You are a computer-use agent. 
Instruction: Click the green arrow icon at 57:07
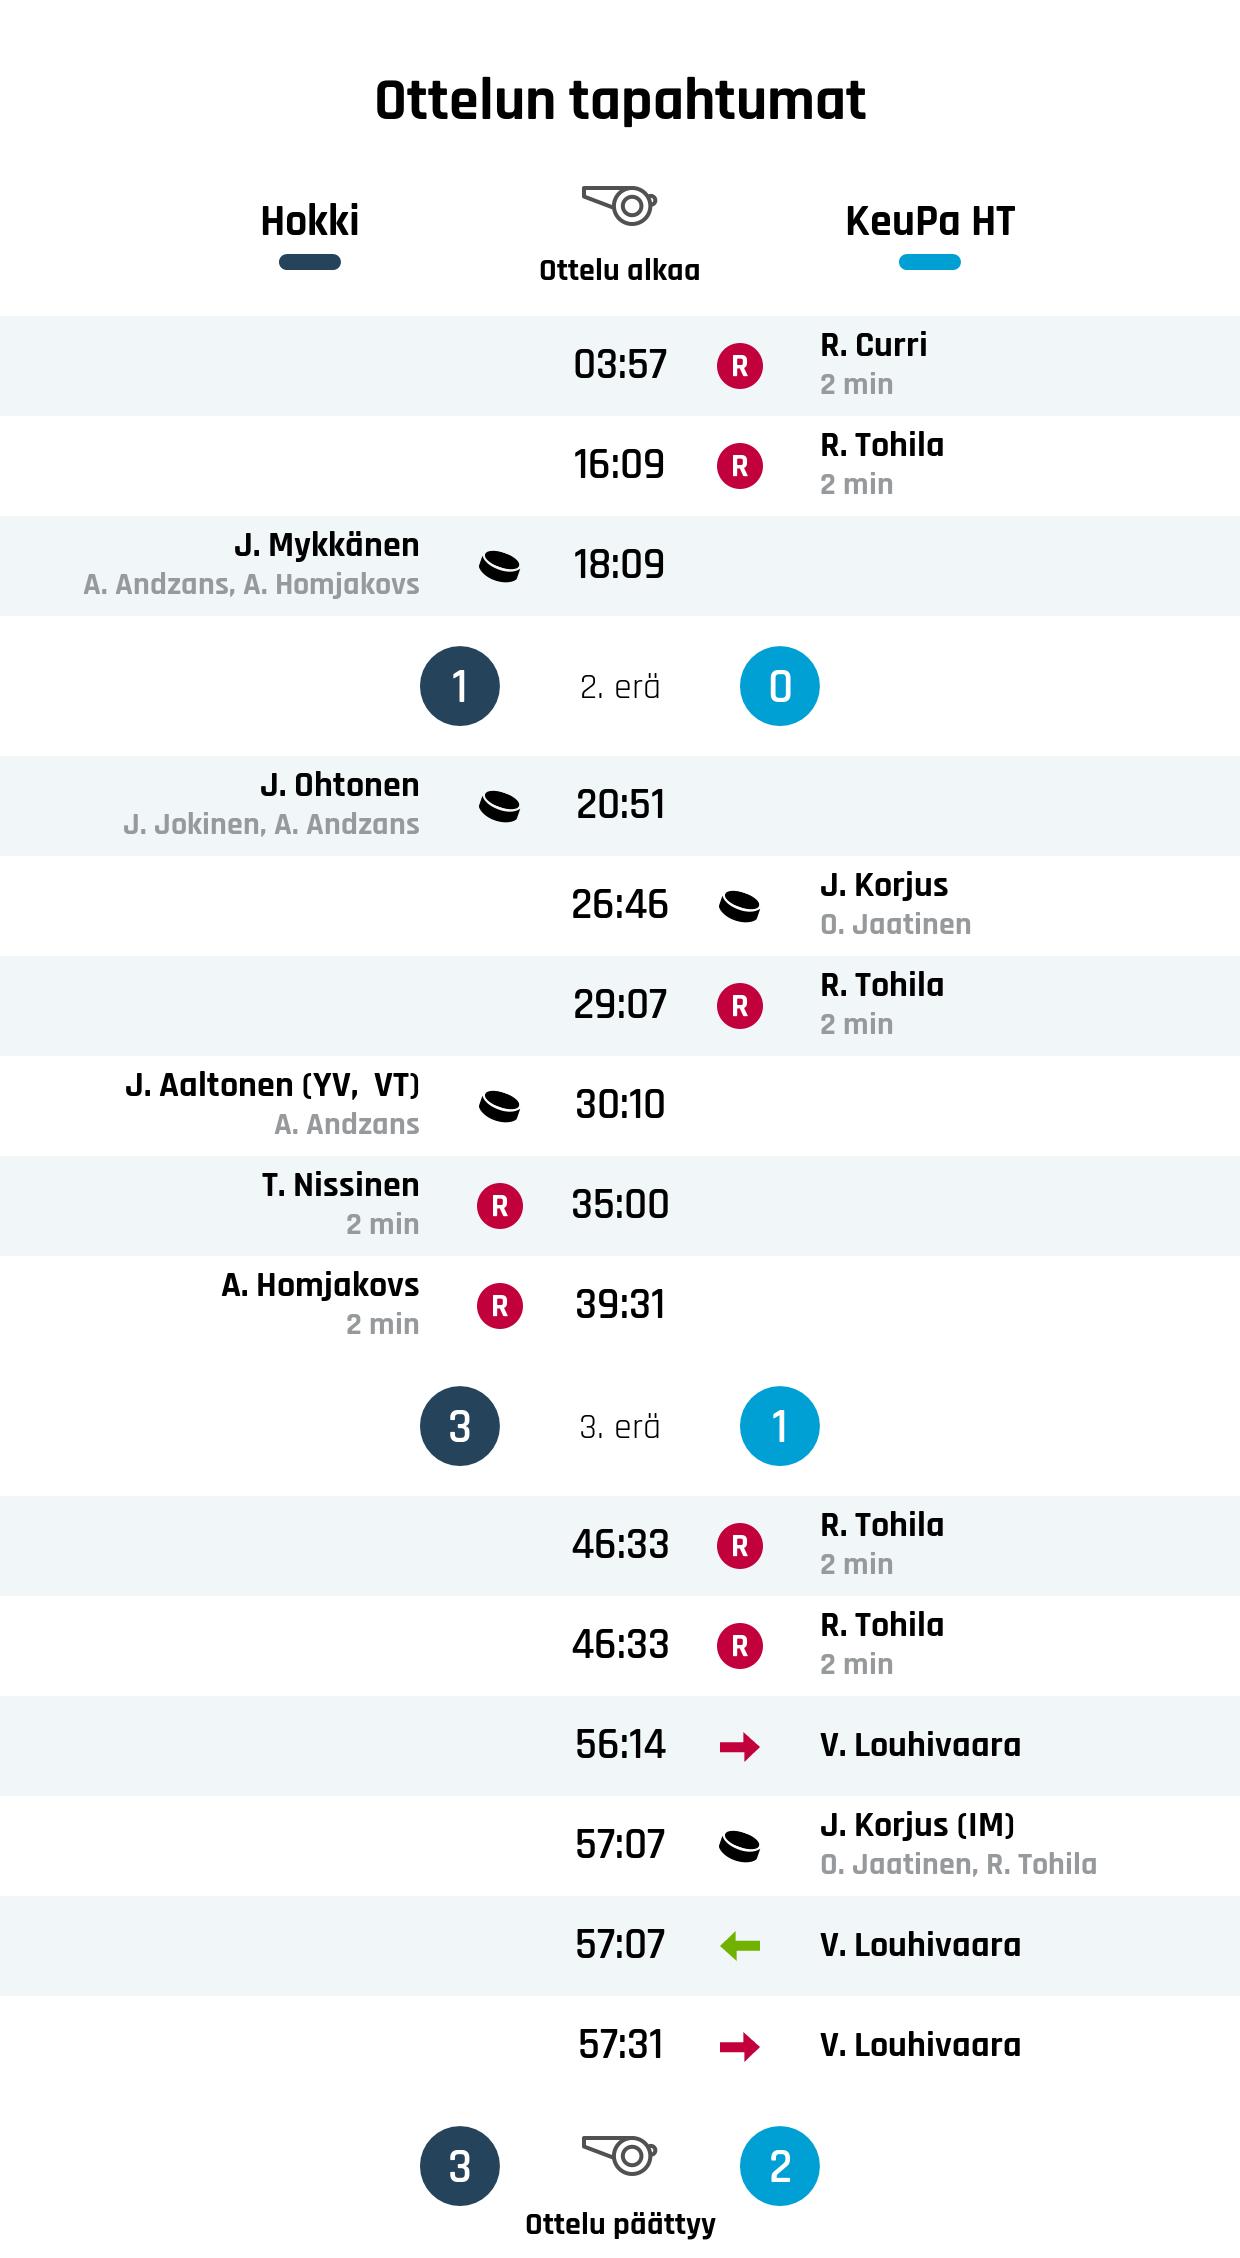pos(740,1946)
